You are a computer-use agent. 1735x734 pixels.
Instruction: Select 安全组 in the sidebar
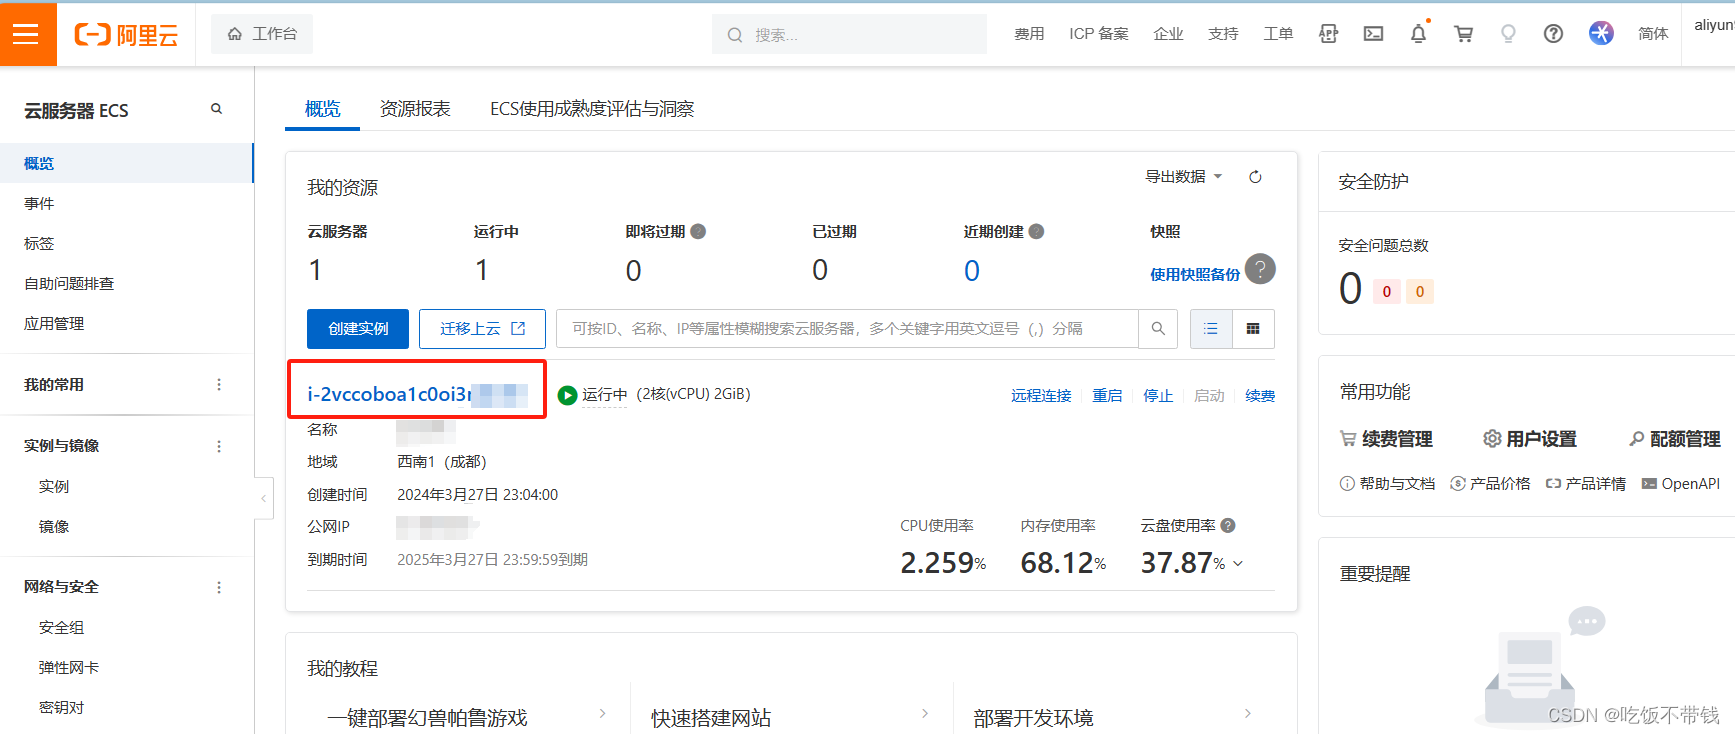pyautogui.click(x=62, y=628)
